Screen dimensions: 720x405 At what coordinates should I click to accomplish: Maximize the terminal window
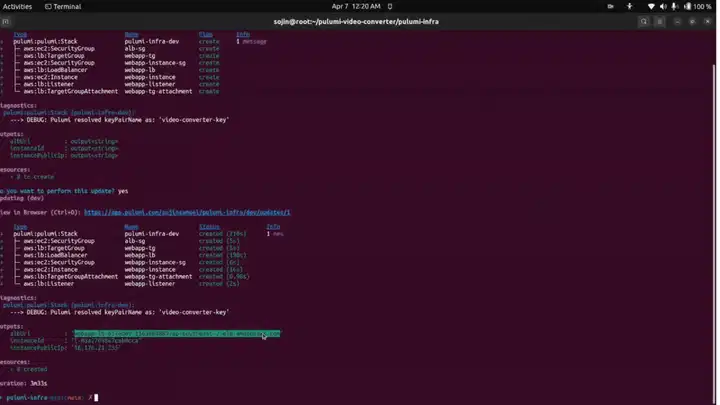coord(692,22)
